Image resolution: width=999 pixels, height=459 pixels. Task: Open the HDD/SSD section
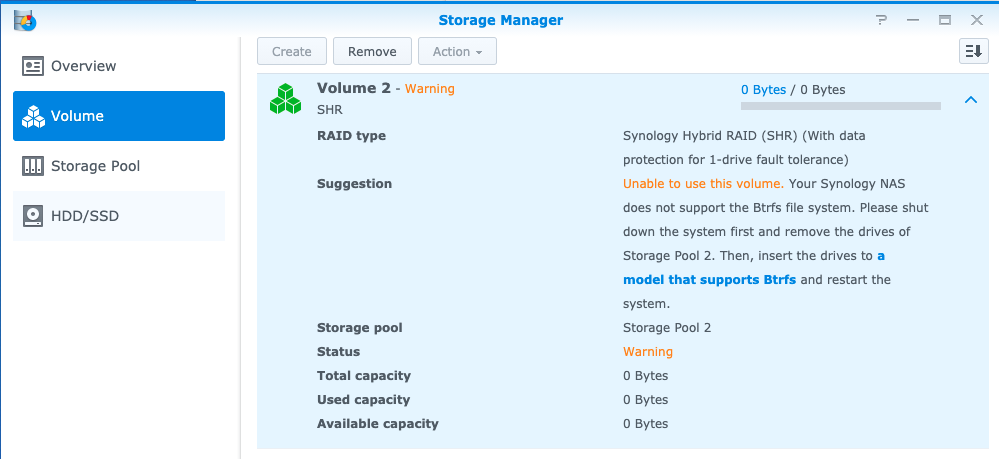tap(119, 216)
